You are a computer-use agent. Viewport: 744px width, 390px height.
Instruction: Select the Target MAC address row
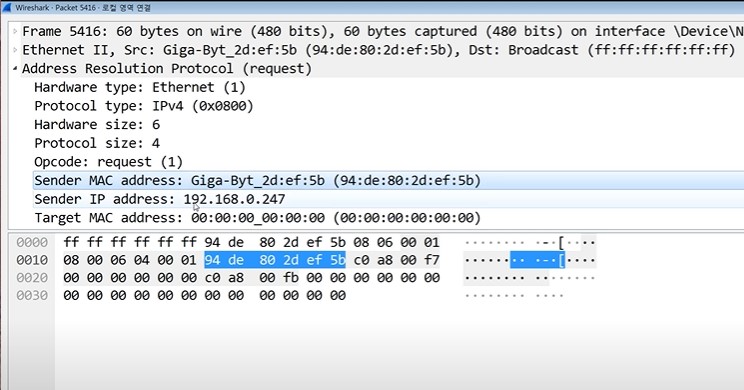coord(389,218)
